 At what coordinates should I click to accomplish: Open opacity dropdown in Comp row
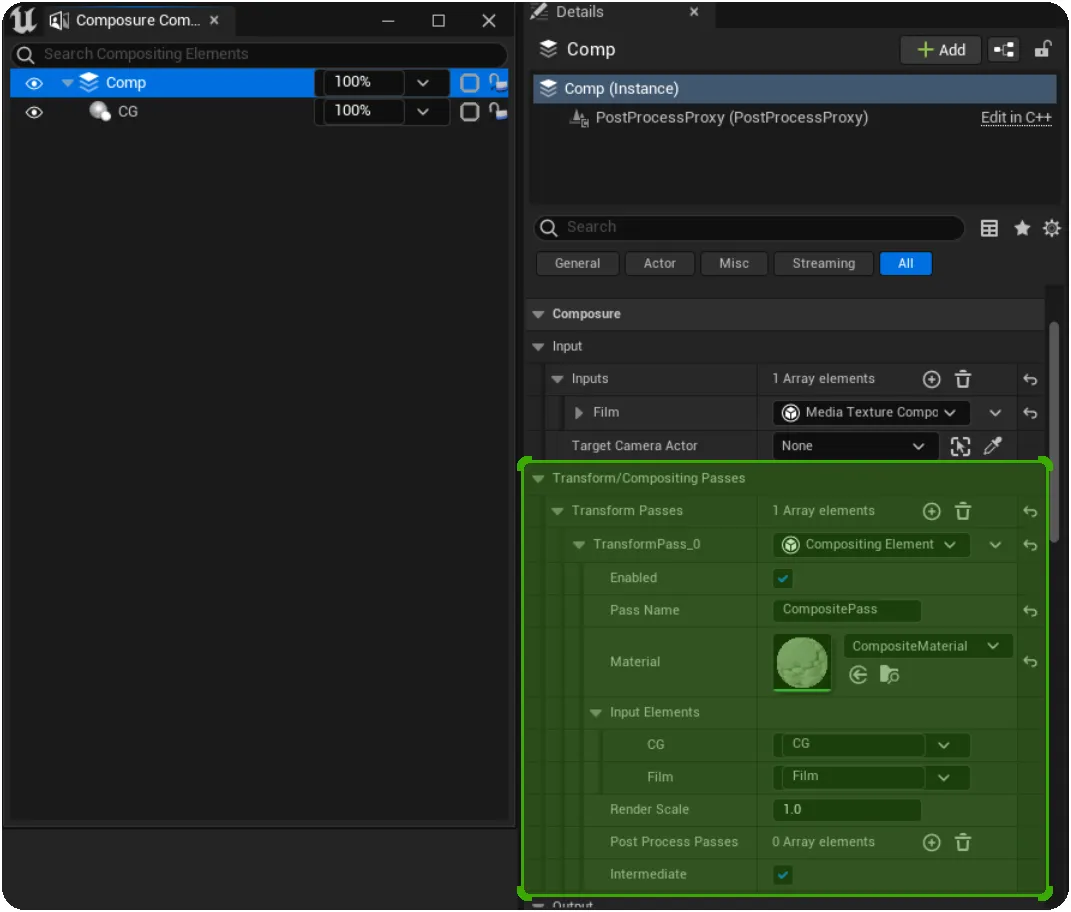[423, 83]
